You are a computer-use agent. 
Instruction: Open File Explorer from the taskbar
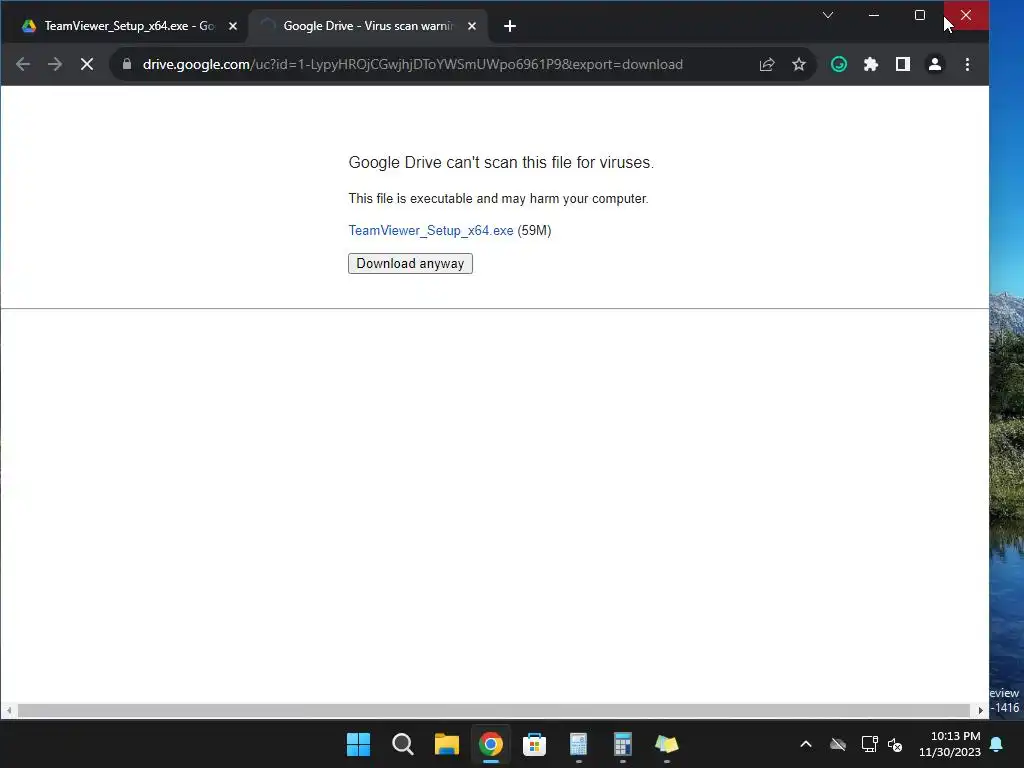coord(447,744)
